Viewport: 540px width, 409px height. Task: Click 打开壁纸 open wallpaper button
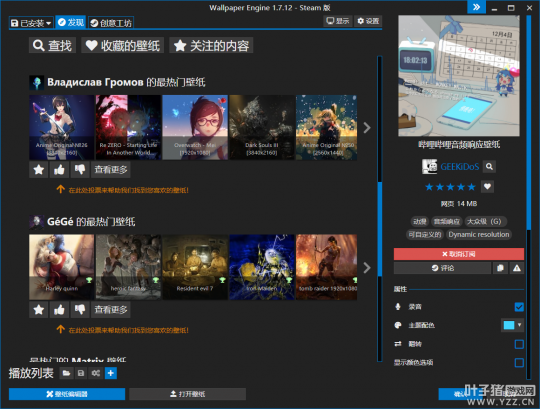(188, 394)
